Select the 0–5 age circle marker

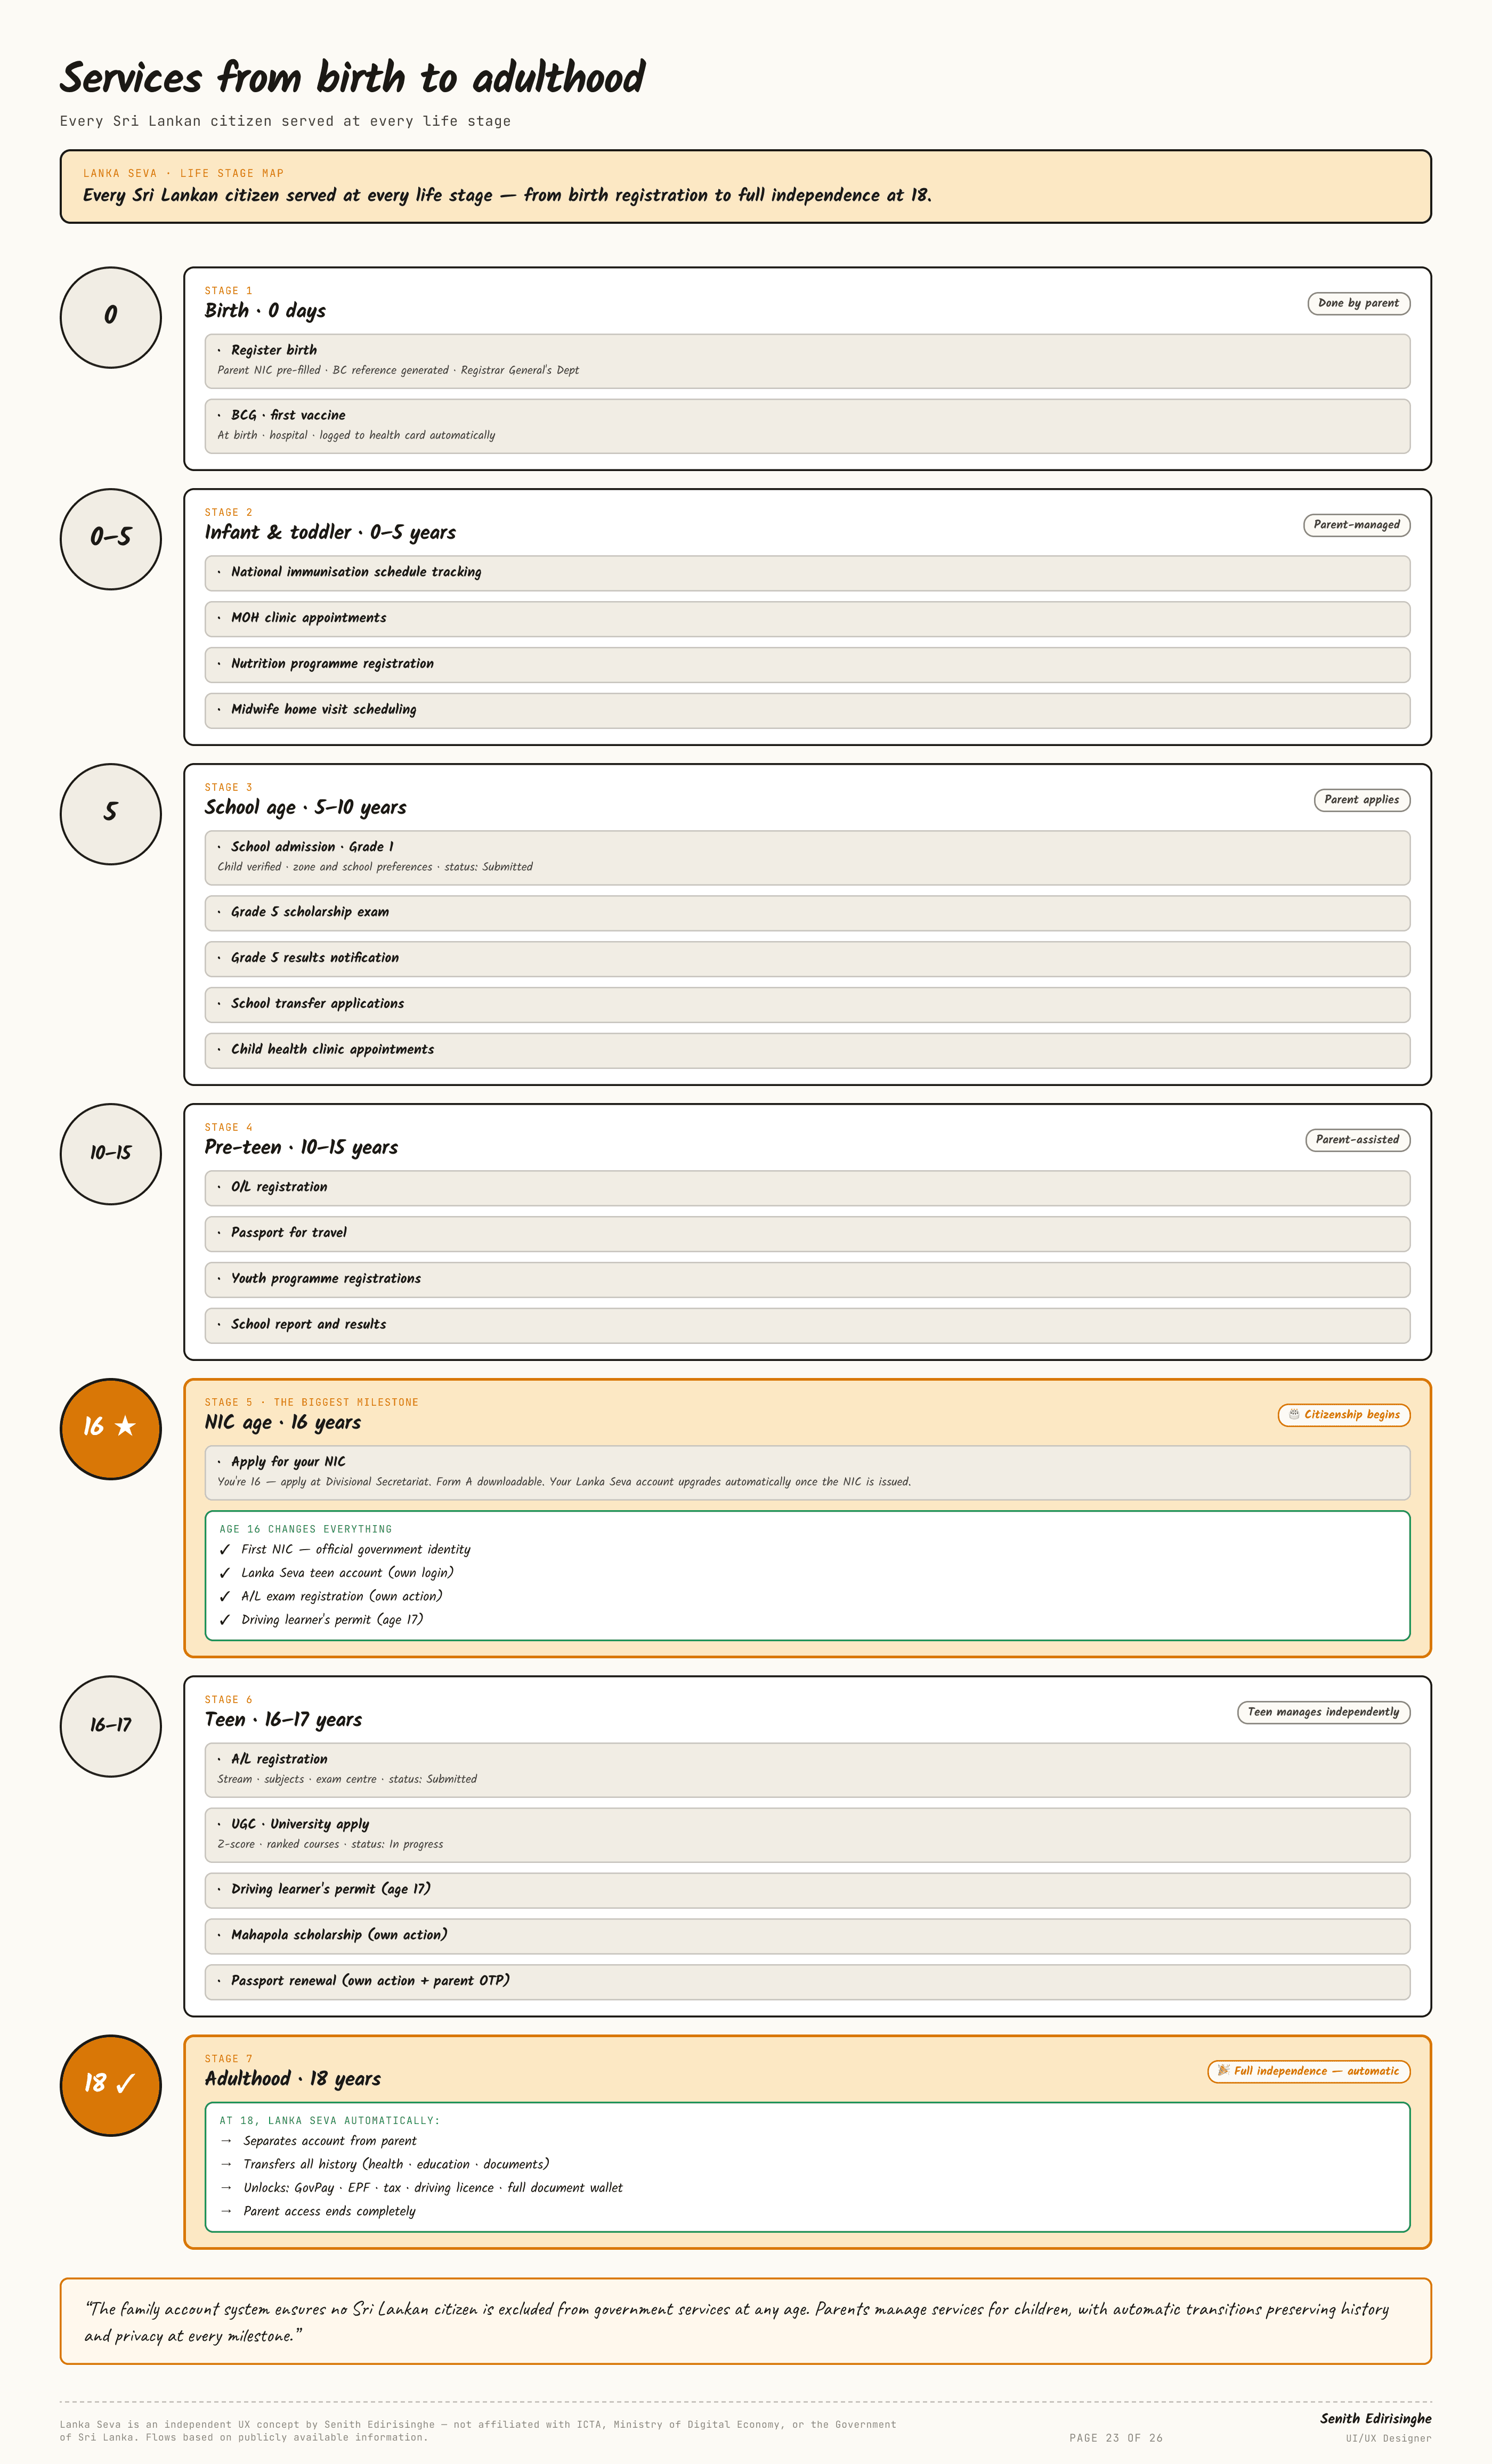click(x=110, y=539)
